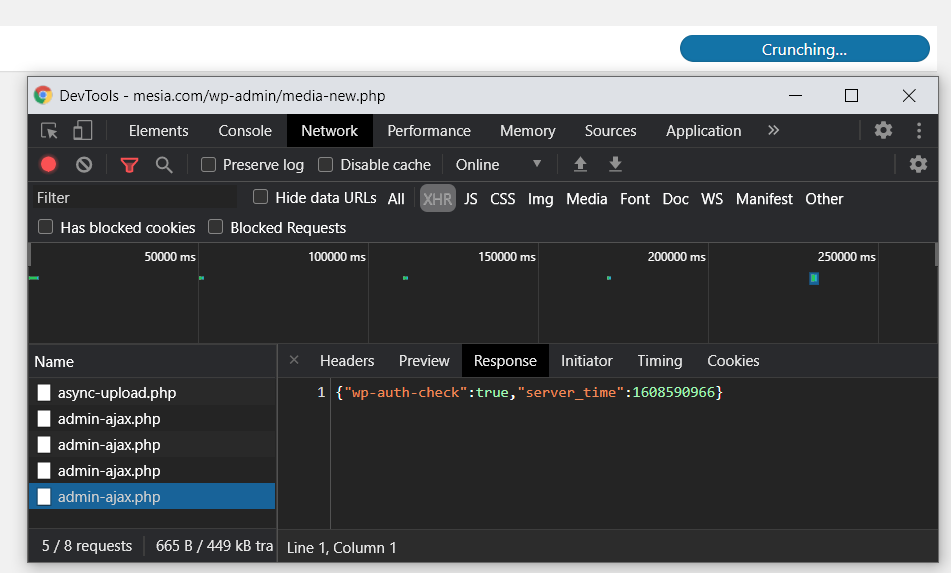Screen dimensions: 951x573
Task: Open the Memory tab
Action: 528,131
